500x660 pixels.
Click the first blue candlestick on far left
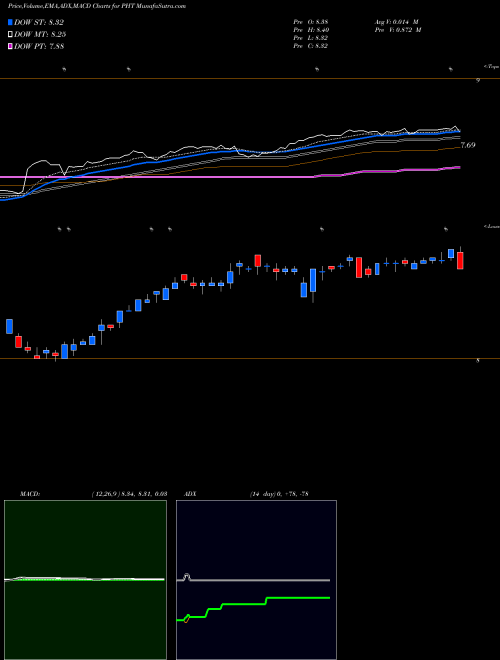coord(9,326)
